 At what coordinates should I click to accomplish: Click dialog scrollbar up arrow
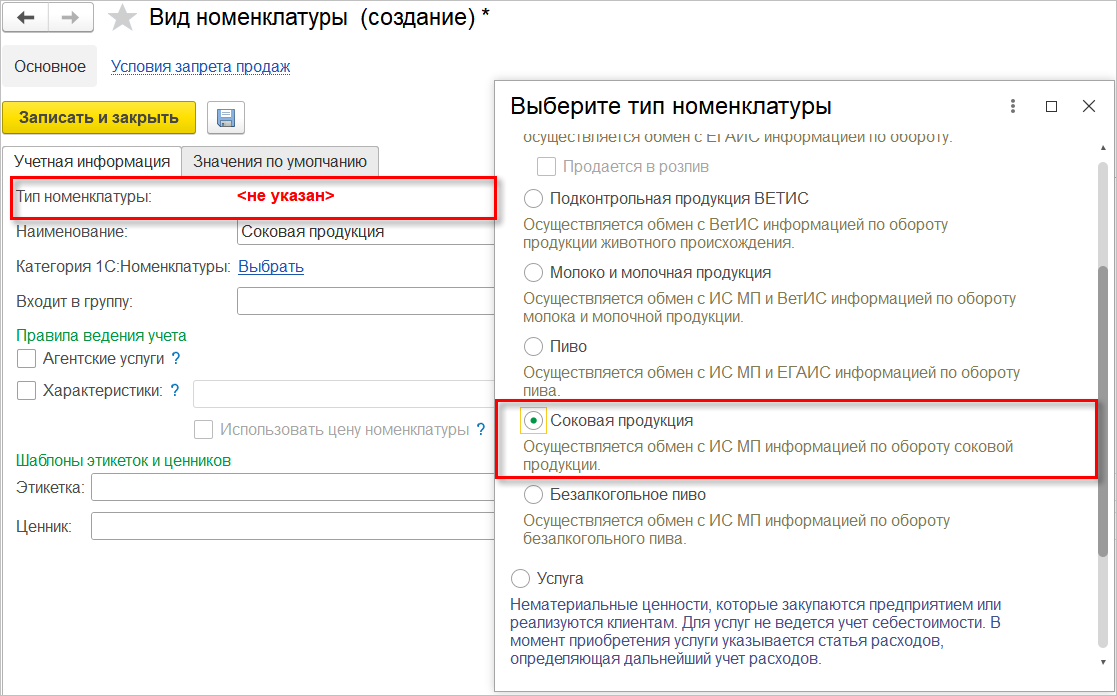(1103, 148)
